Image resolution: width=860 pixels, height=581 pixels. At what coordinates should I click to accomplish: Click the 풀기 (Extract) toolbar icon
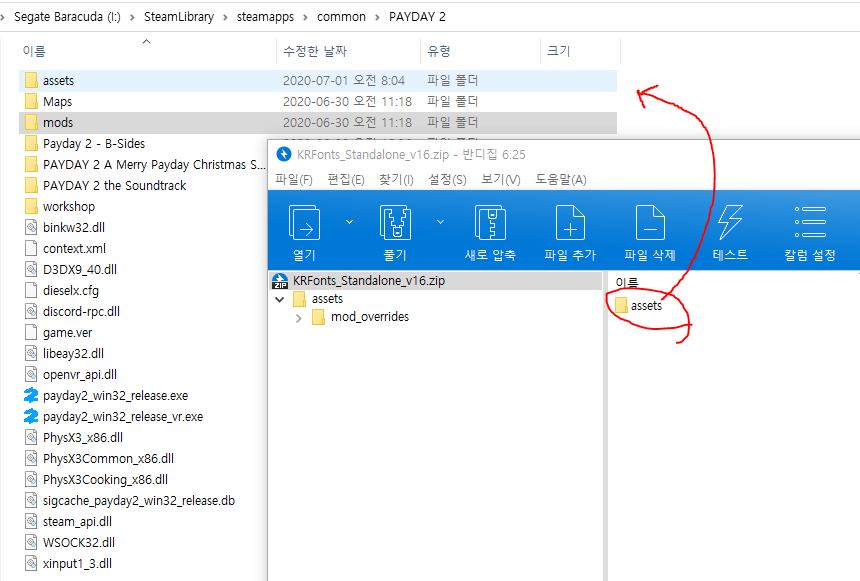[x=395, y=223]
